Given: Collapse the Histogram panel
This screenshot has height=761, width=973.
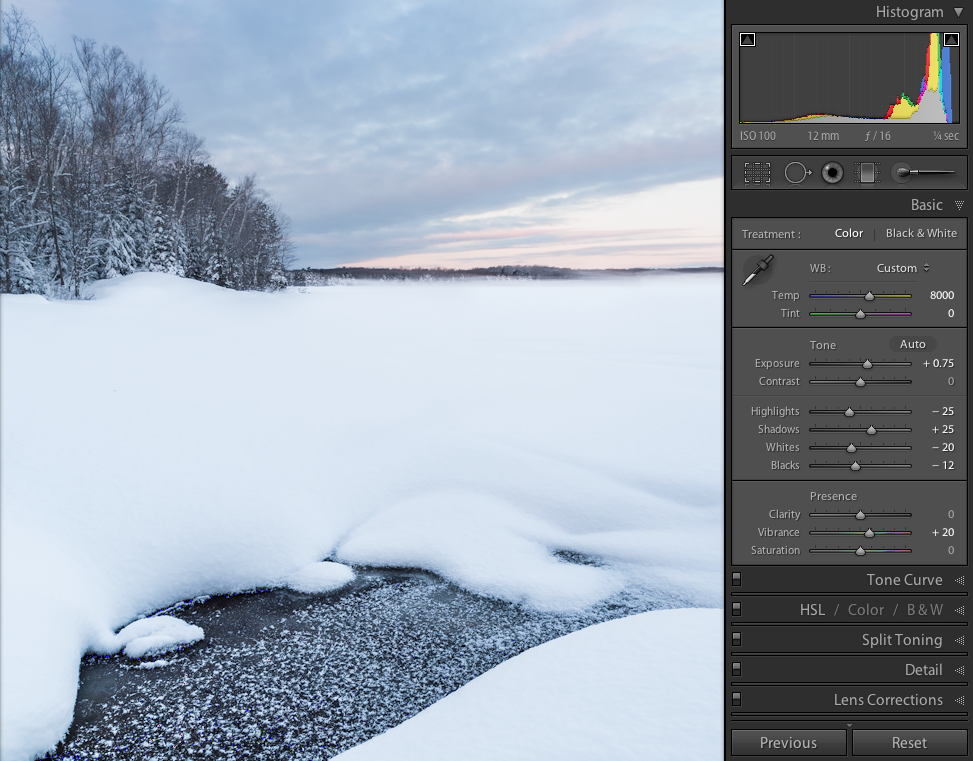Looking at the screenshot, I should (x=958, y=12).
